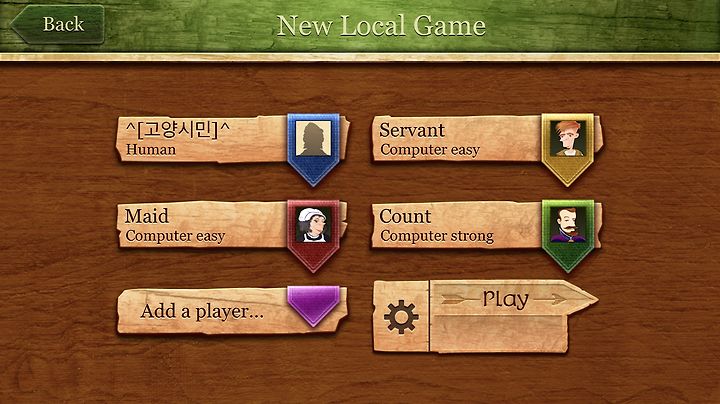The height and width of the screenshot is (404, 720).
Task: Open game settings with the gear icon
Action: coord(401,317)
